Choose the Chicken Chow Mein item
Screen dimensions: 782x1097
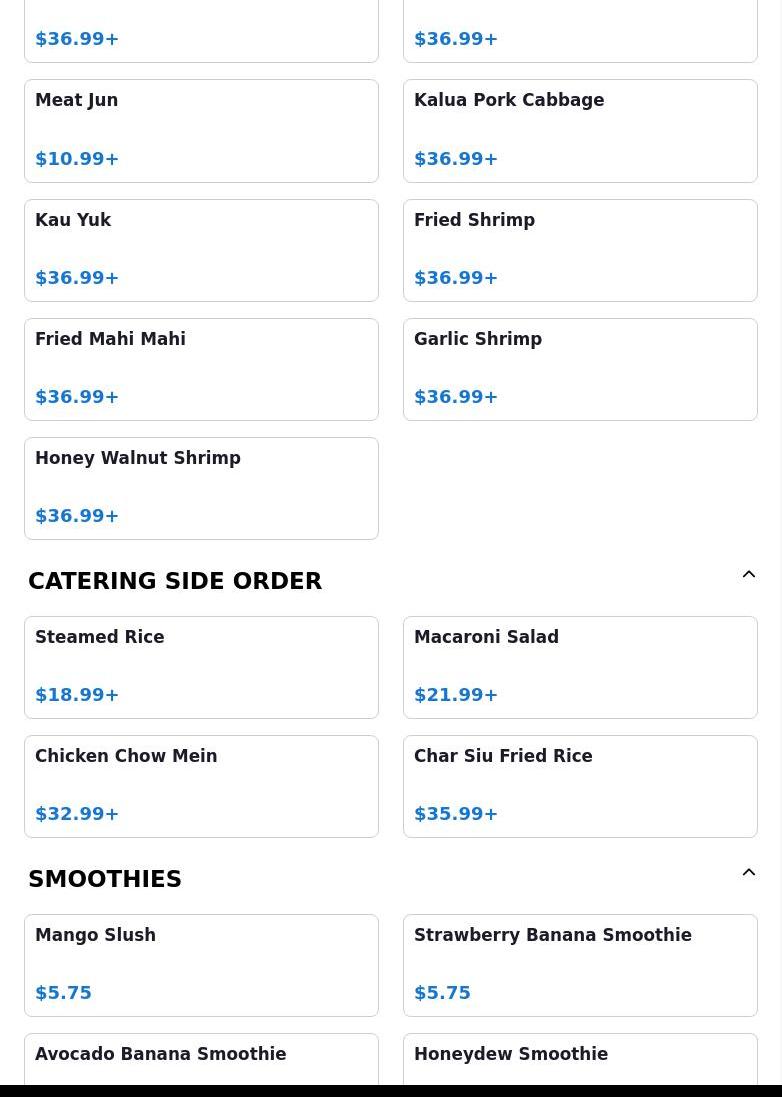coord(201,786)
